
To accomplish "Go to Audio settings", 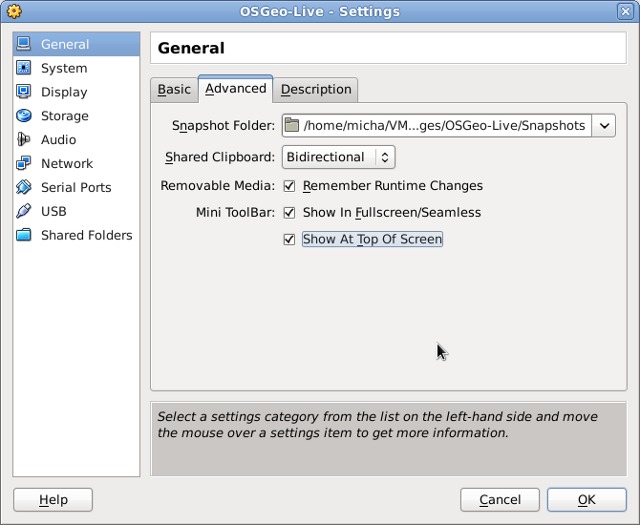I will click(76, 140).
